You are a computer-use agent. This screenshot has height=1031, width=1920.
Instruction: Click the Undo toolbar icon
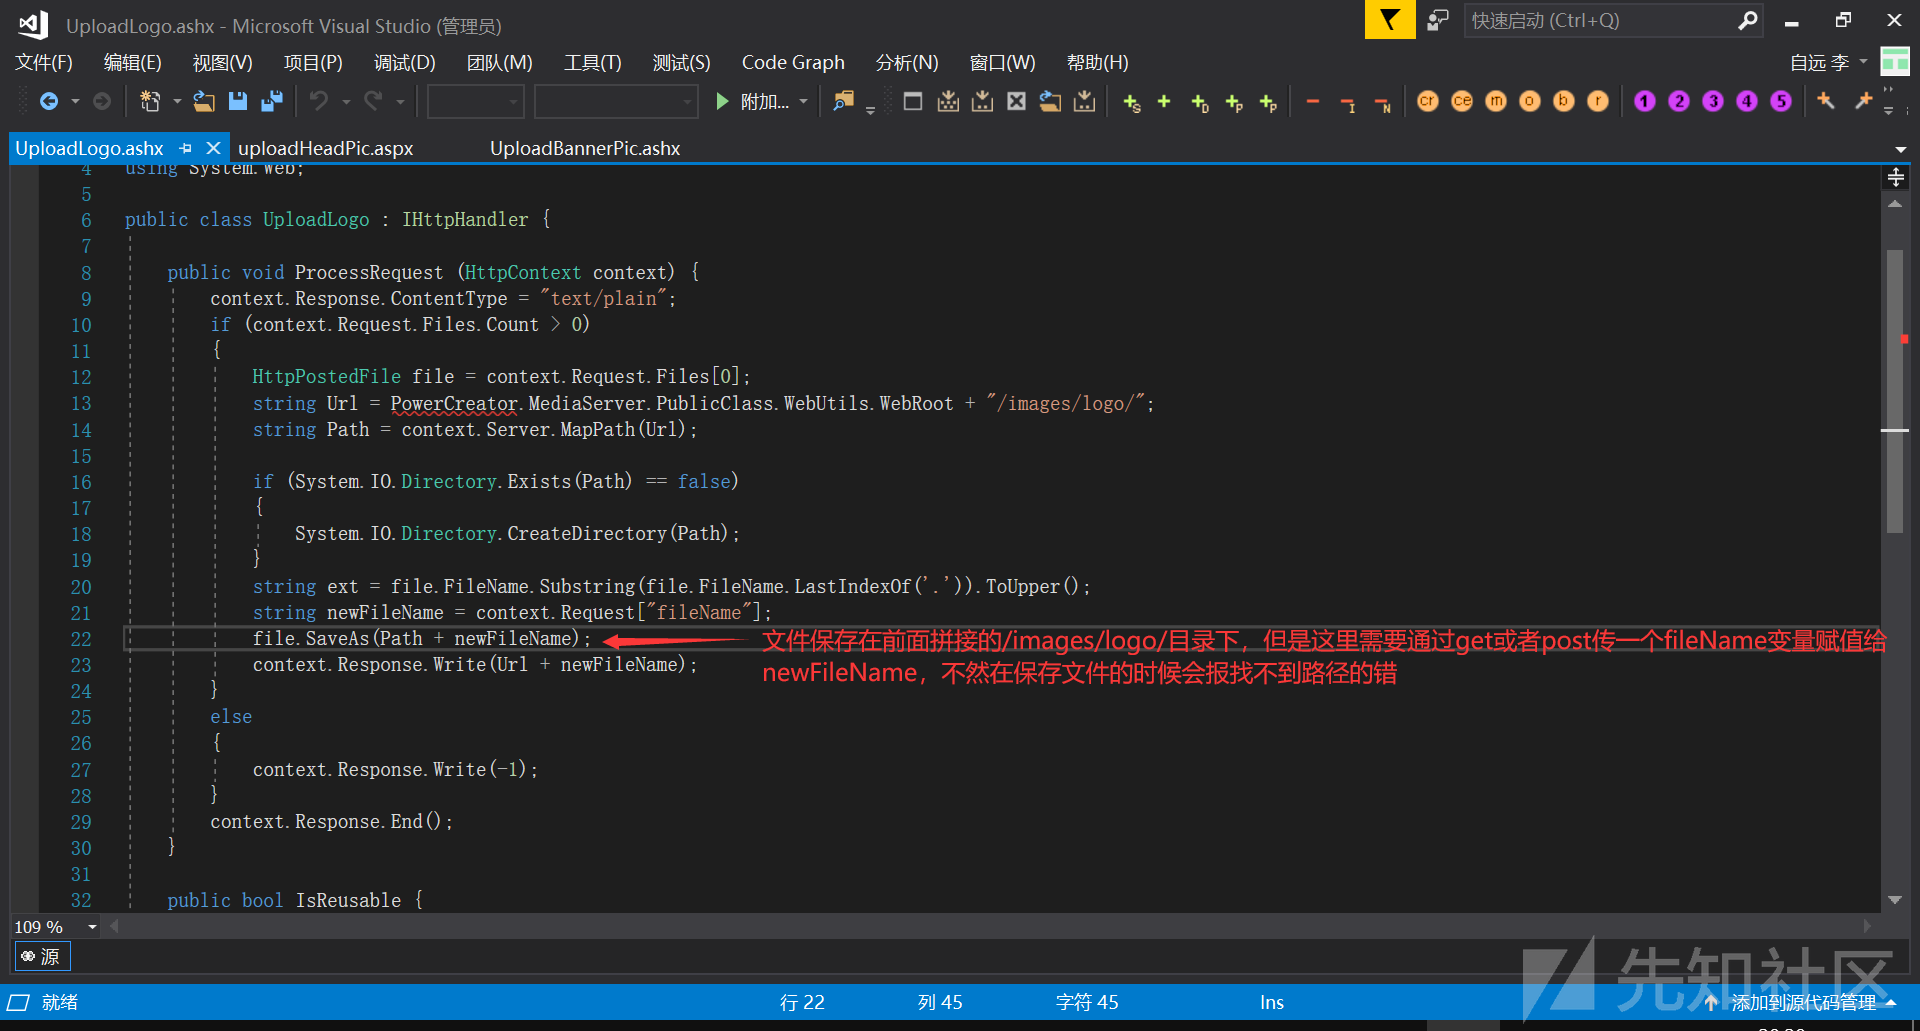point(319,101)
